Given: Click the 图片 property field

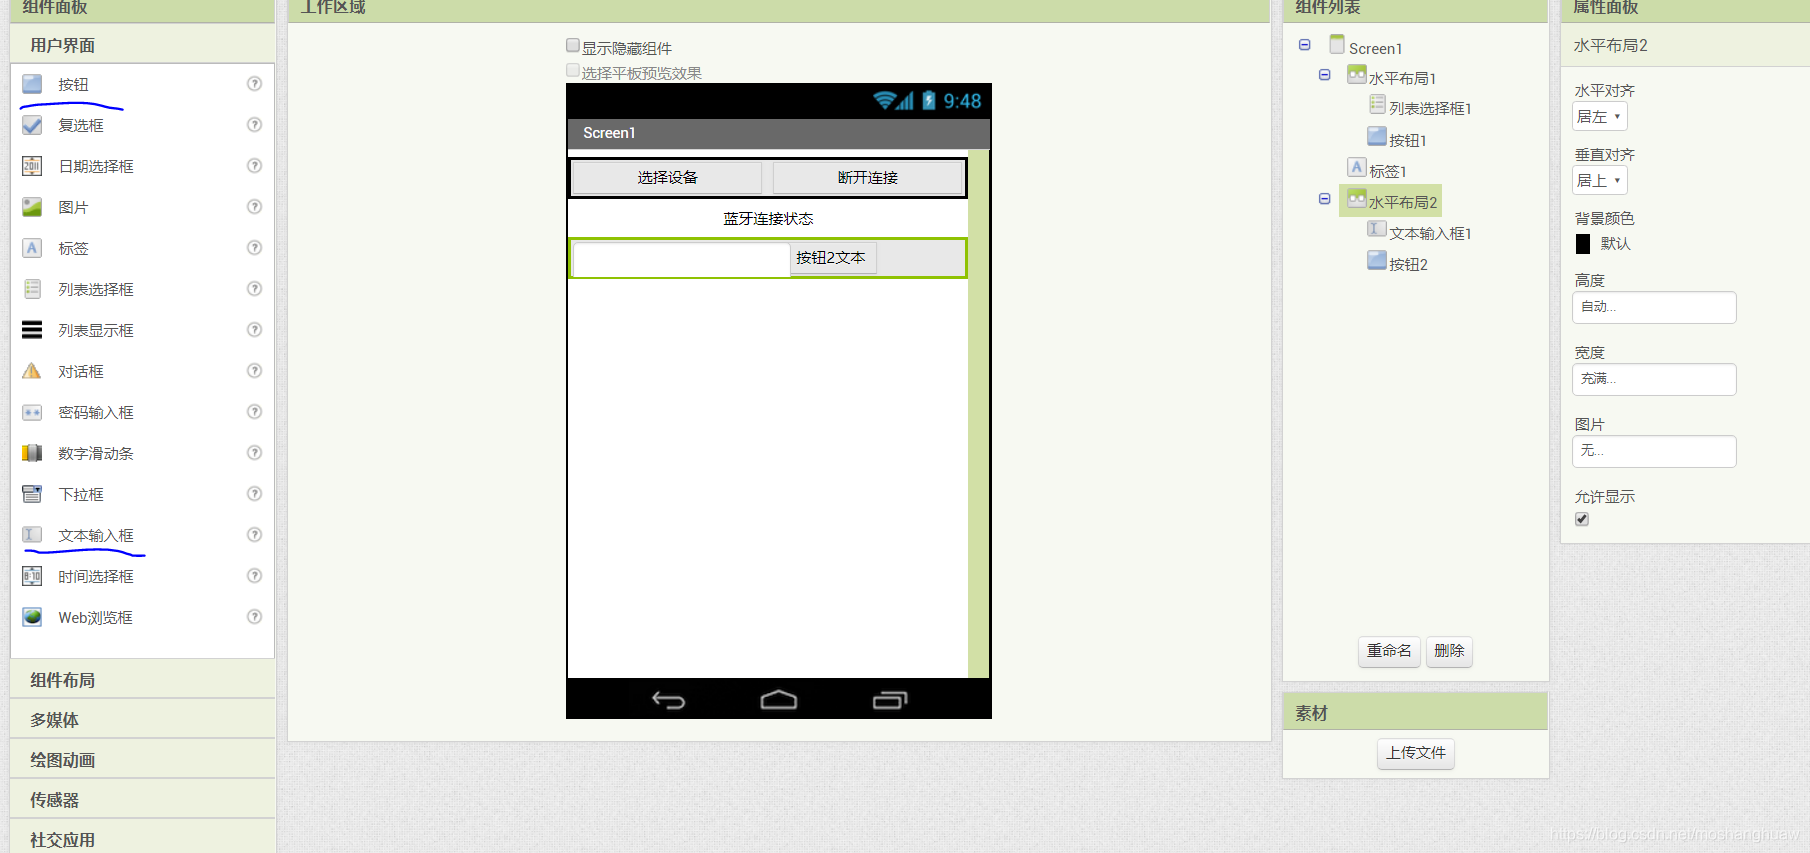Looking at the screenshot, I should pyautogui.click(x=1654, y=451).
